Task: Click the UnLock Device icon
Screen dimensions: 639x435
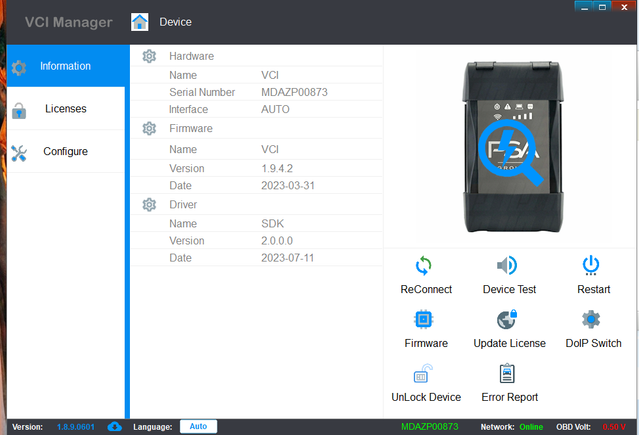Action: 423,373
